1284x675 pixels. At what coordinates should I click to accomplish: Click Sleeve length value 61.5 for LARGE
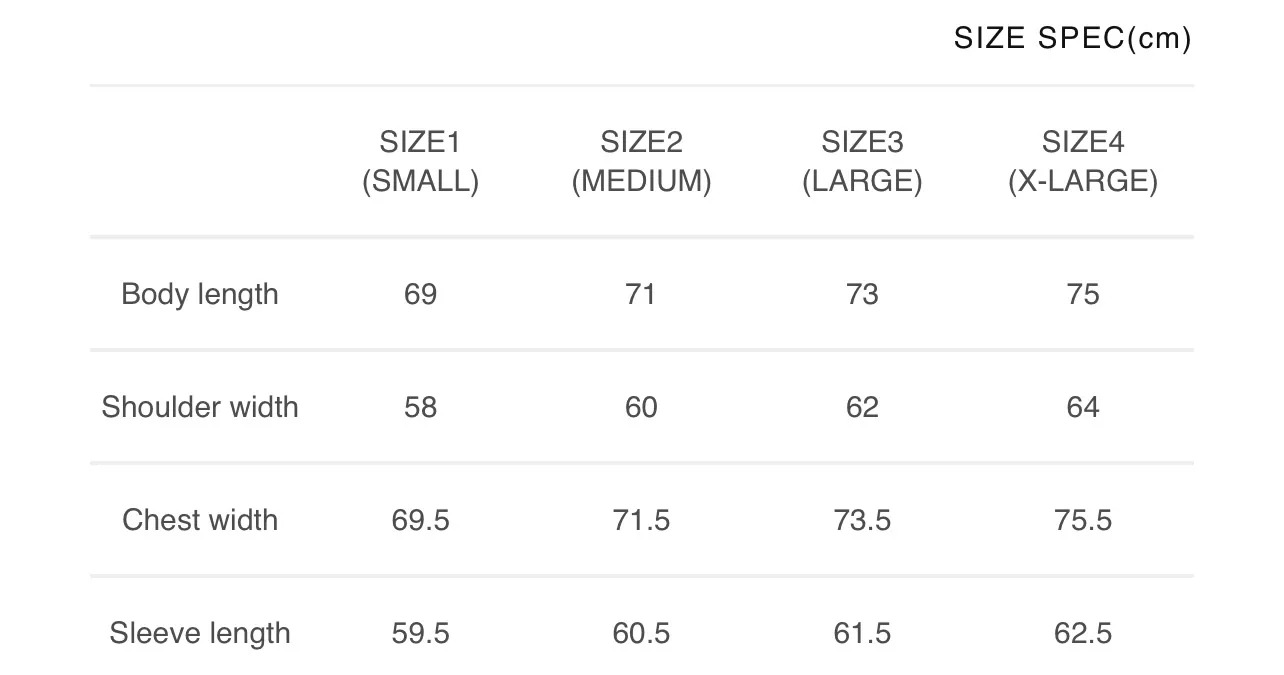point(862,633)
